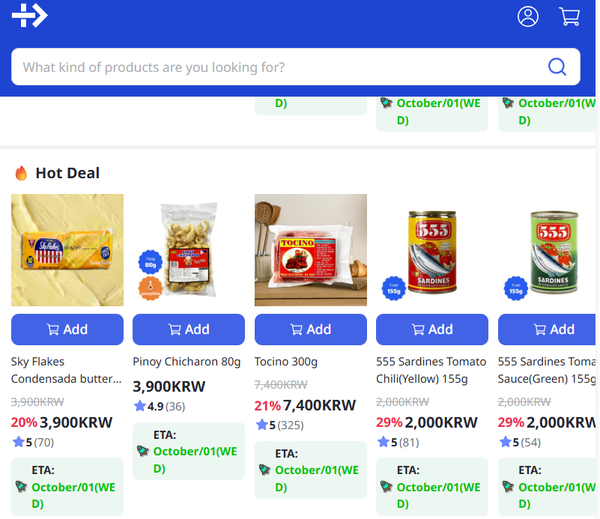
Task: Open the user account profile icon
Action: [x=528, y=16]
